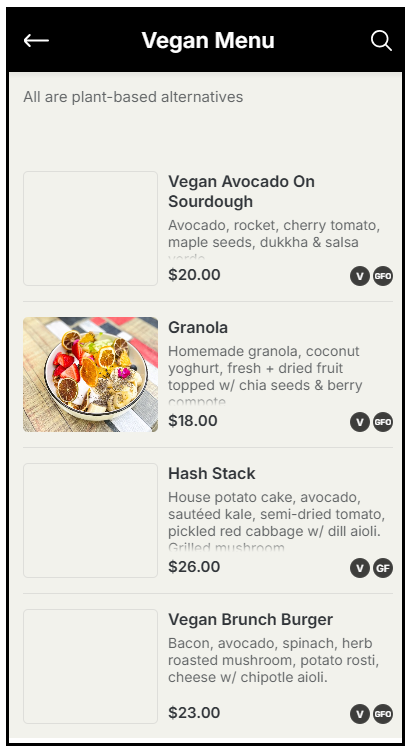Select the Hash Stack title
Viewport: 410px width, 750px height.
pyautogui.click(x=211, y=474)
